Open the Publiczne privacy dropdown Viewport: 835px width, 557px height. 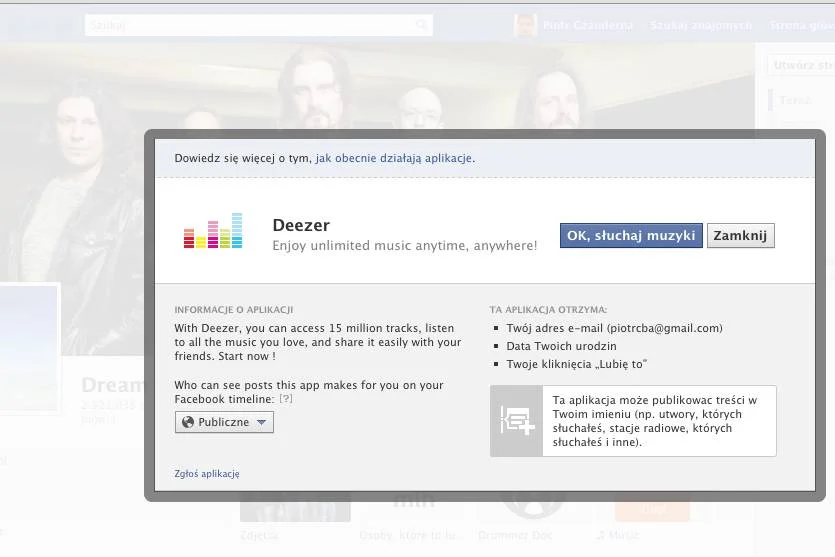click(x=224, y=422)
